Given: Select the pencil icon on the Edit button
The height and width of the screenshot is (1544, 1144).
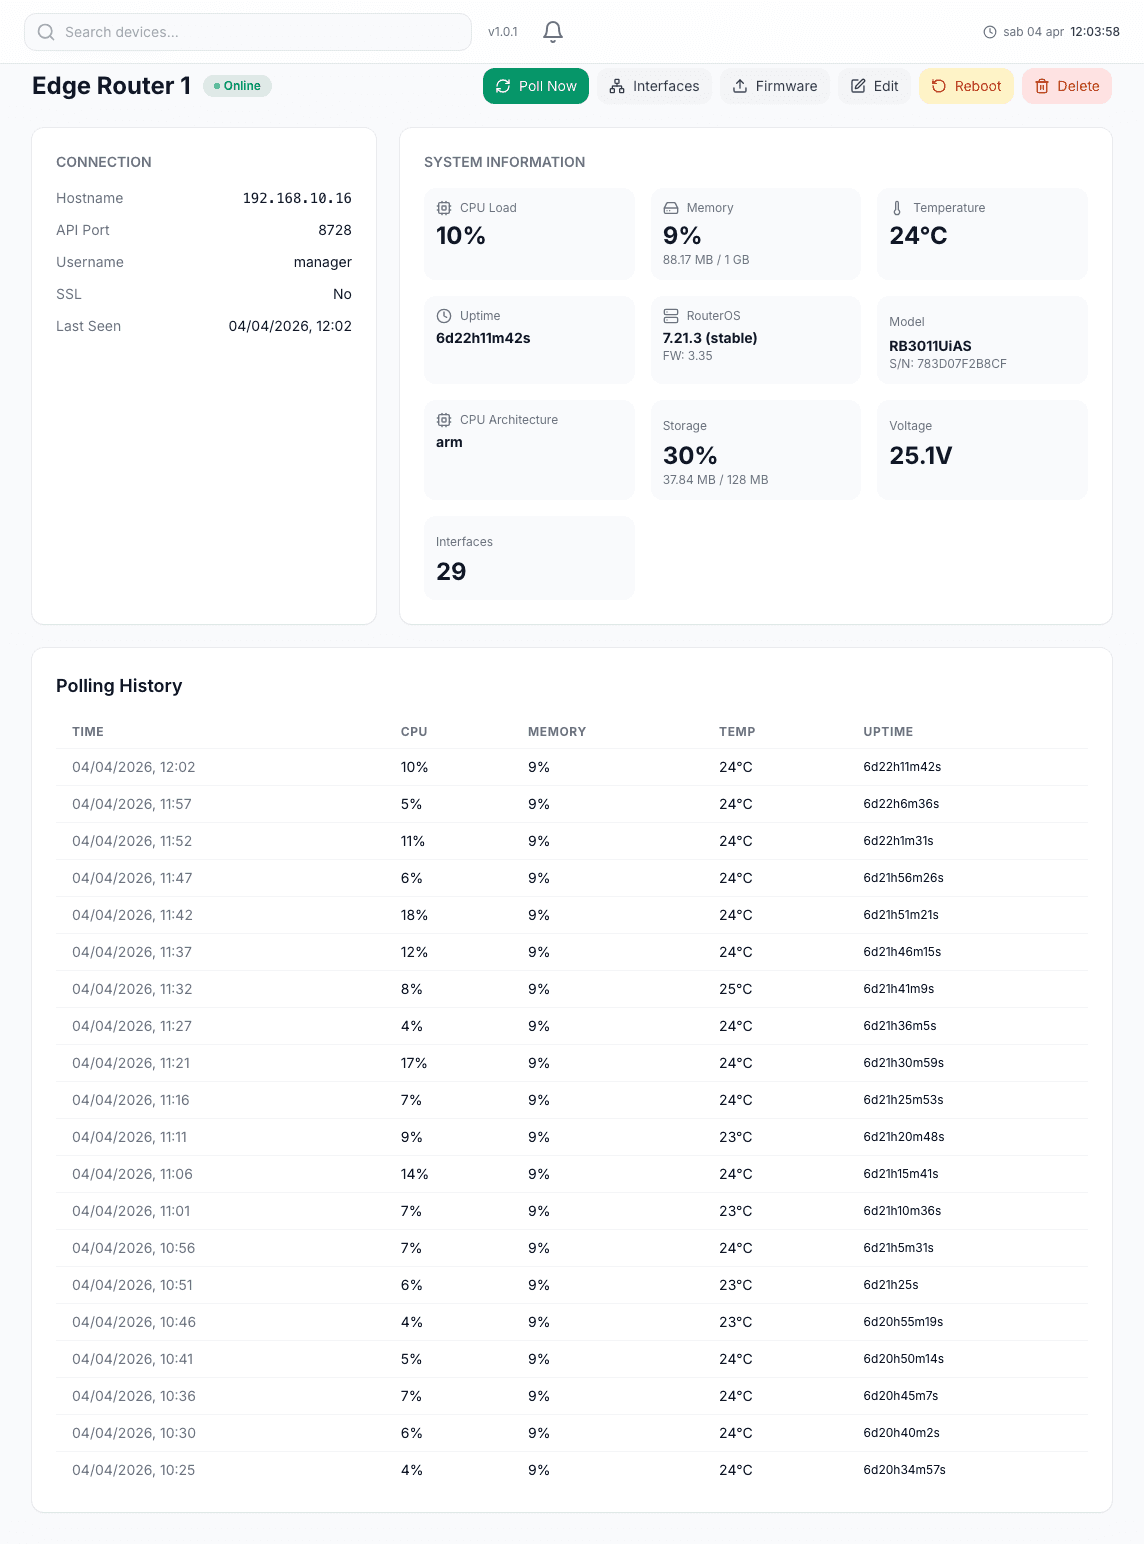Looking at the screenshot, I should click(x=857, y=86).
